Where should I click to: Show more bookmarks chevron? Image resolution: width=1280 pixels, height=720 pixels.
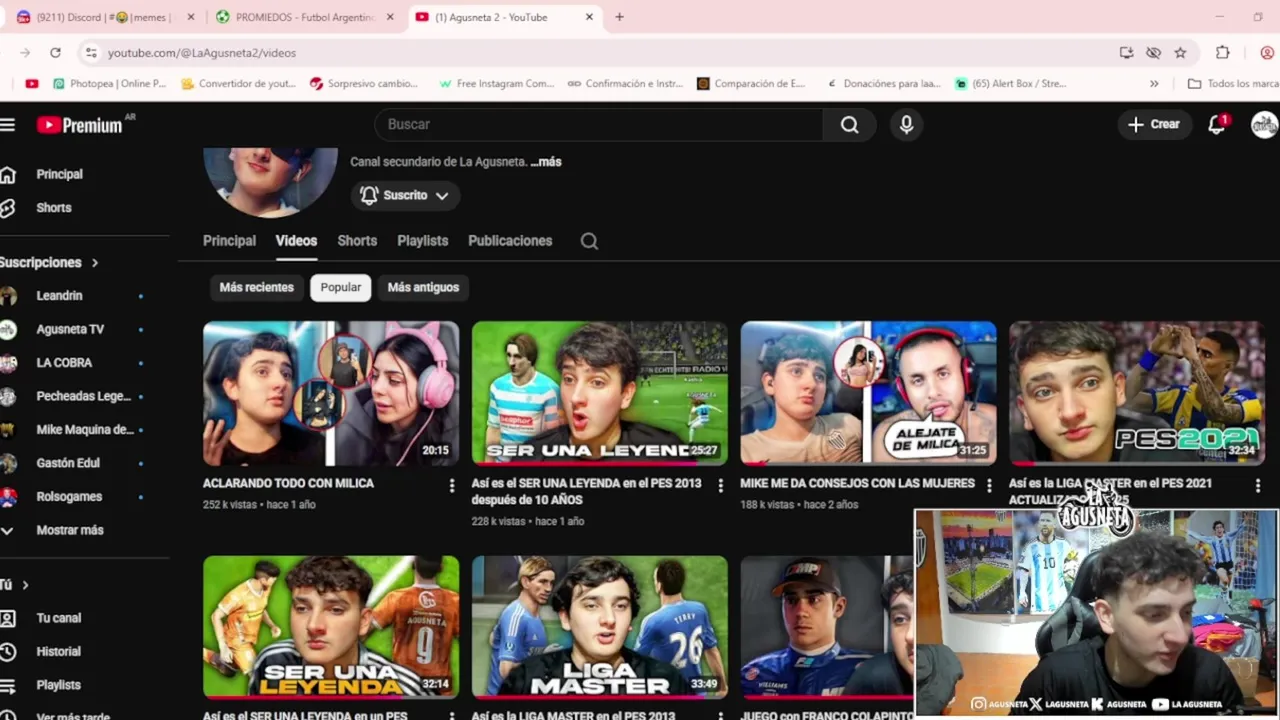tap(1154, 84)
